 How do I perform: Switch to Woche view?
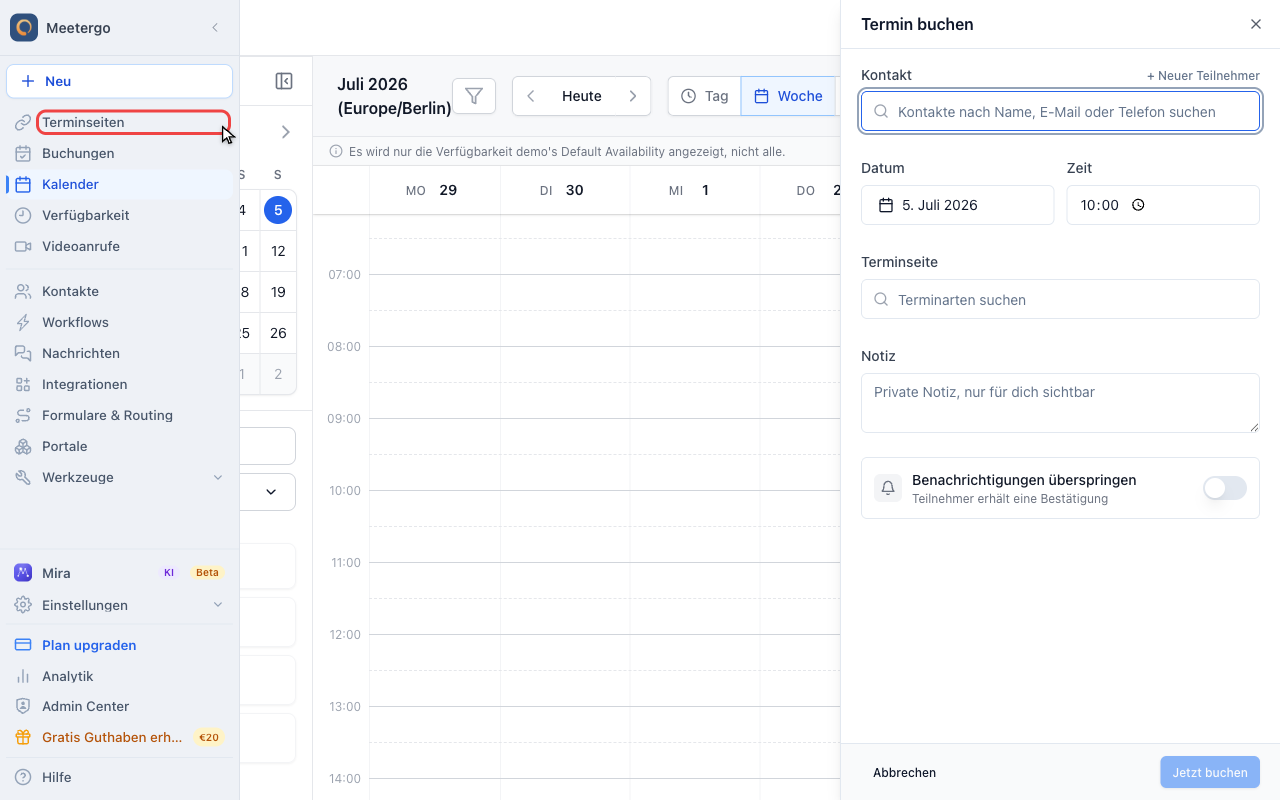pos(788,96)
